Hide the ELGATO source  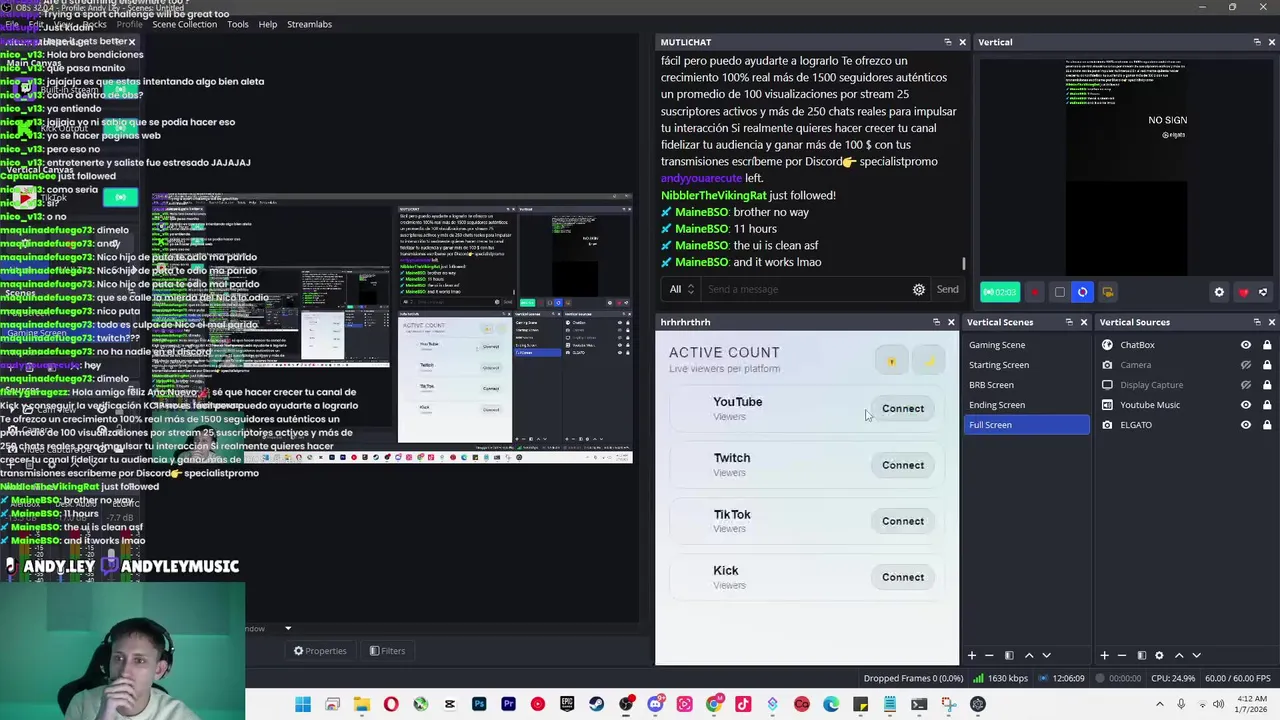tap(1246, 425)
